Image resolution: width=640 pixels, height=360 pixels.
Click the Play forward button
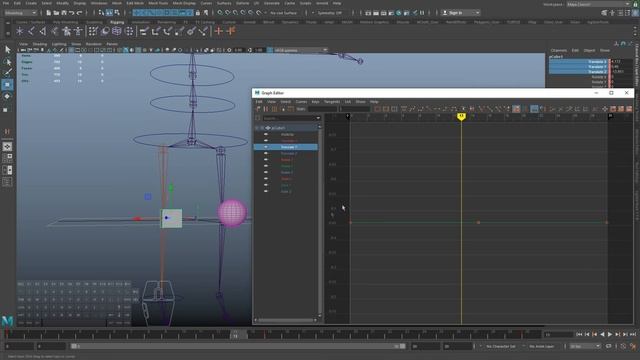pos(610,334)
